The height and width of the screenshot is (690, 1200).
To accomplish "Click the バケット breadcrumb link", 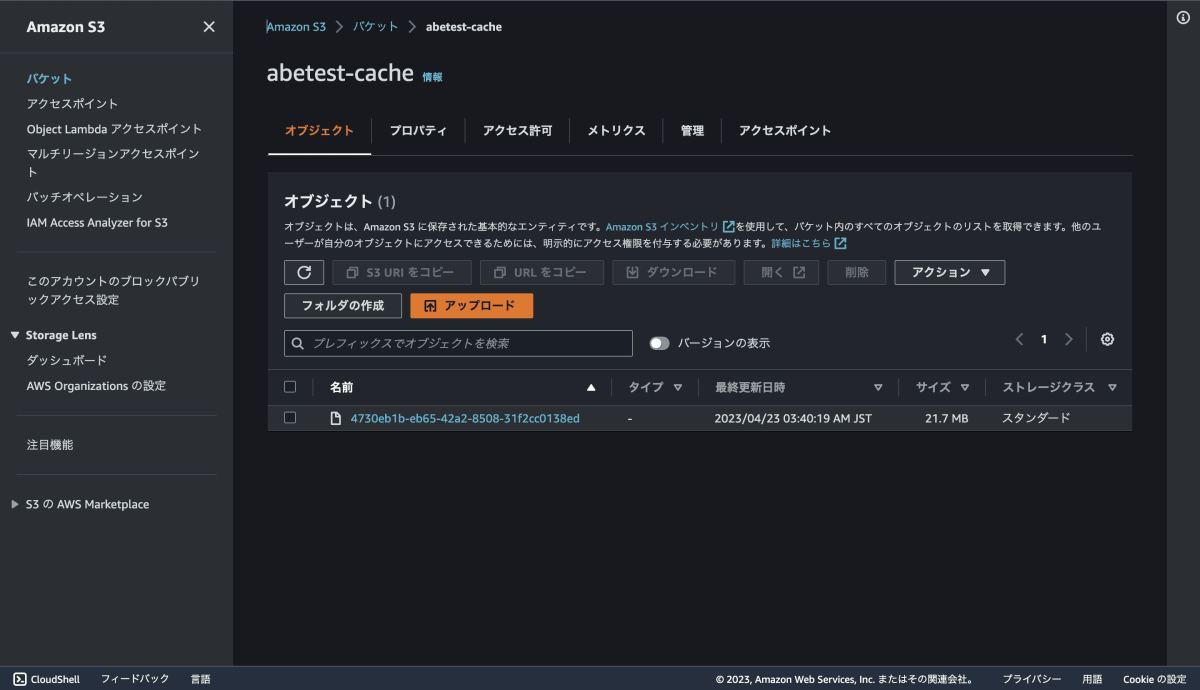I will 375,27.
